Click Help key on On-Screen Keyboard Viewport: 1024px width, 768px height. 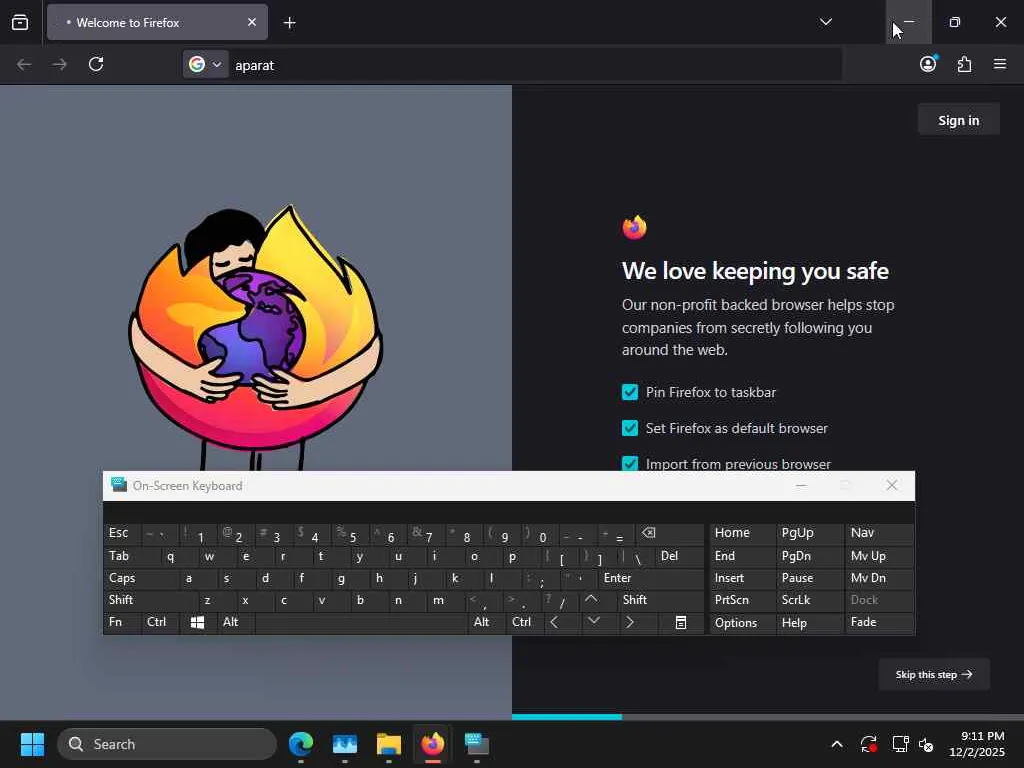808,622
